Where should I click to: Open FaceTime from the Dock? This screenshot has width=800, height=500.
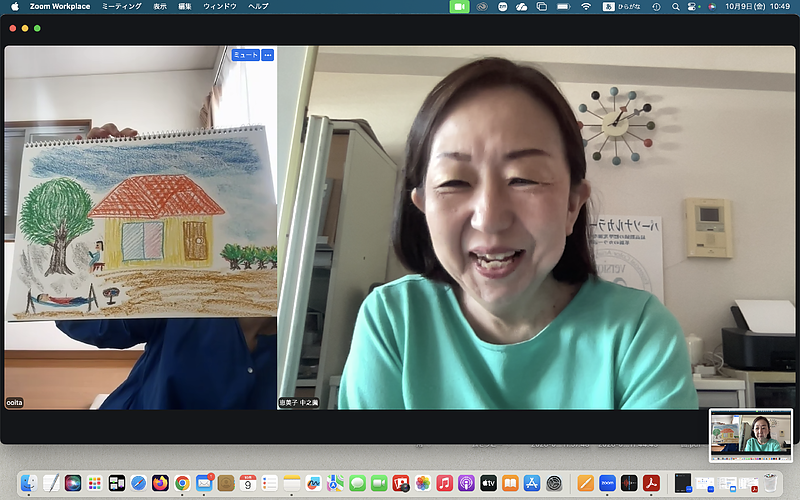click(379, 483)
